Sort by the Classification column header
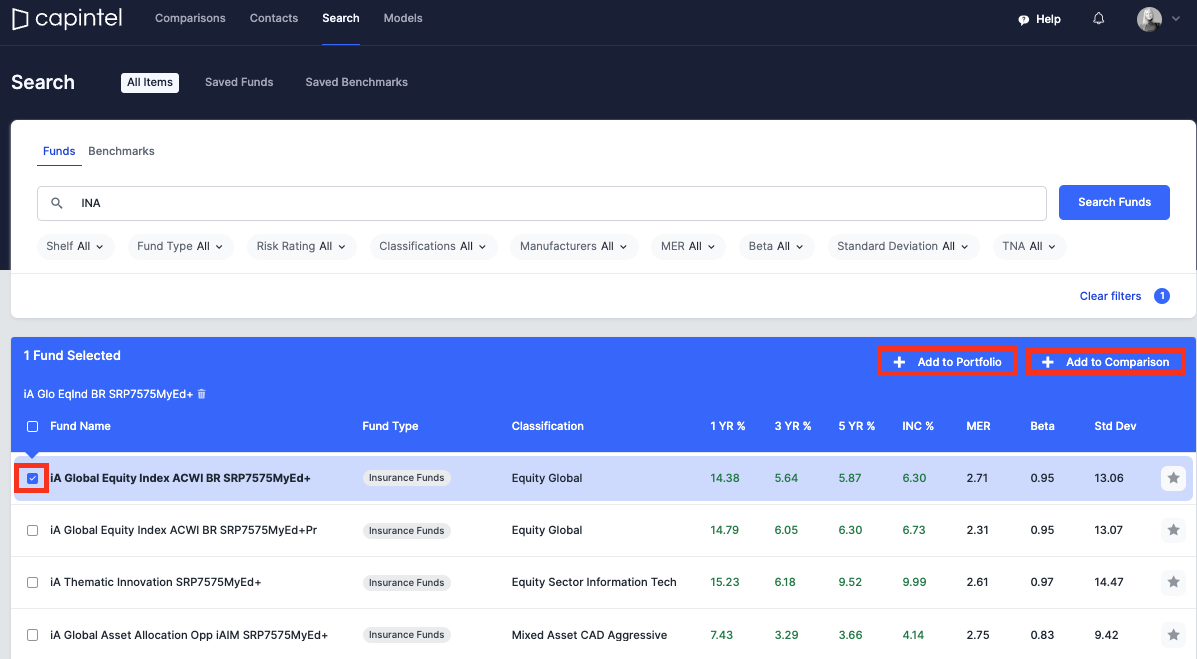This screenshot has height=659, width=1197. point(547,426)
